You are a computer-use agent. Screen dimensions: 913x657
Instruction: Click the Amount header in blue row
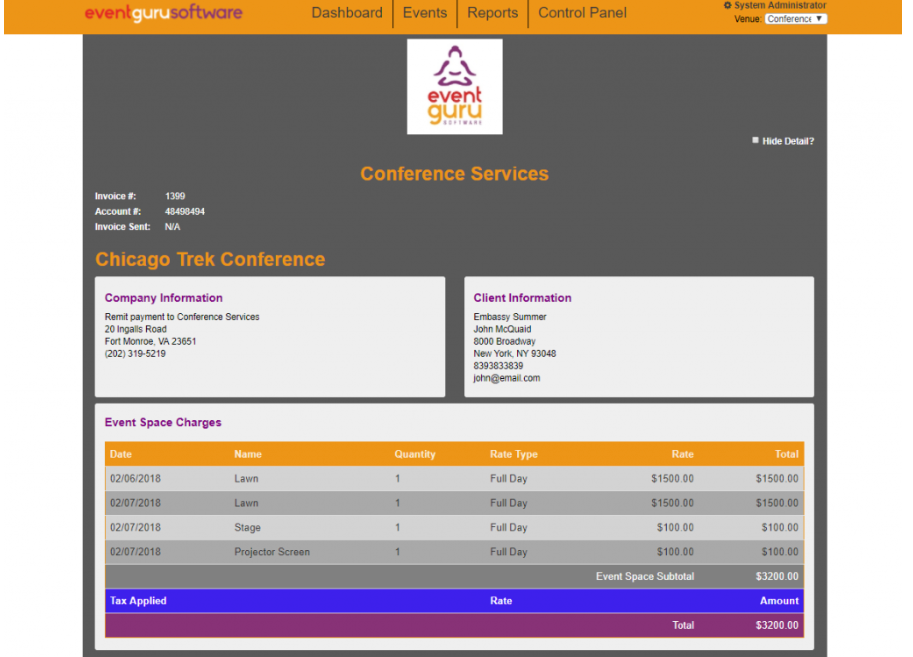(x=779, y=601)
